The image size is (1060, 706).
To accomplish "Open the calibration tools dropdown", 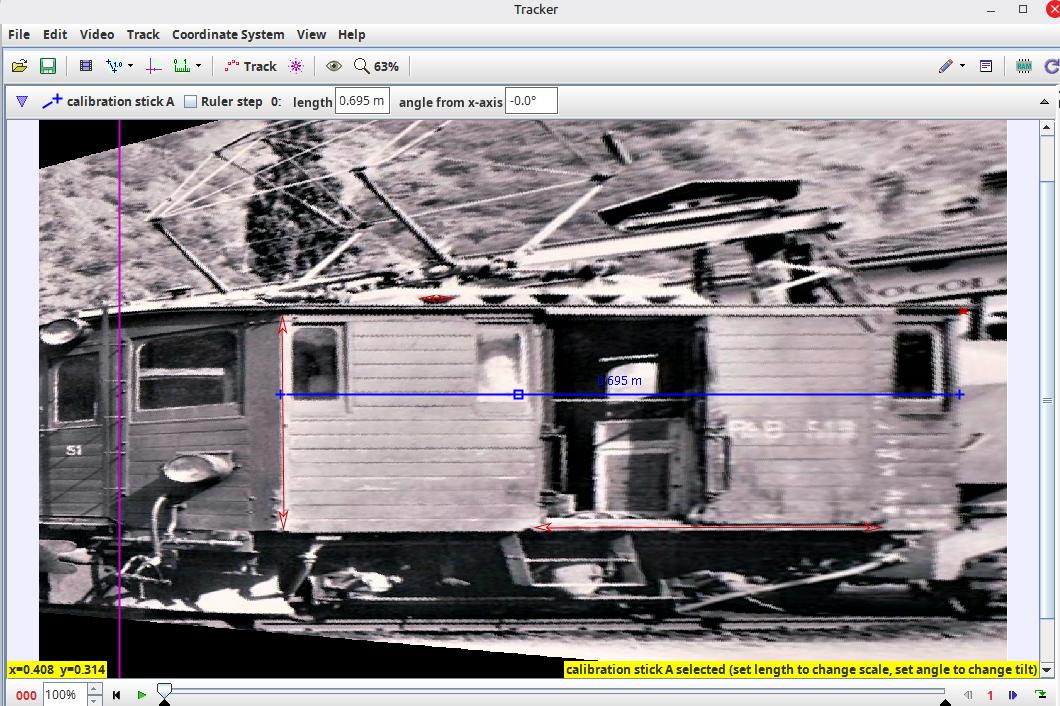I will point(120,66).
